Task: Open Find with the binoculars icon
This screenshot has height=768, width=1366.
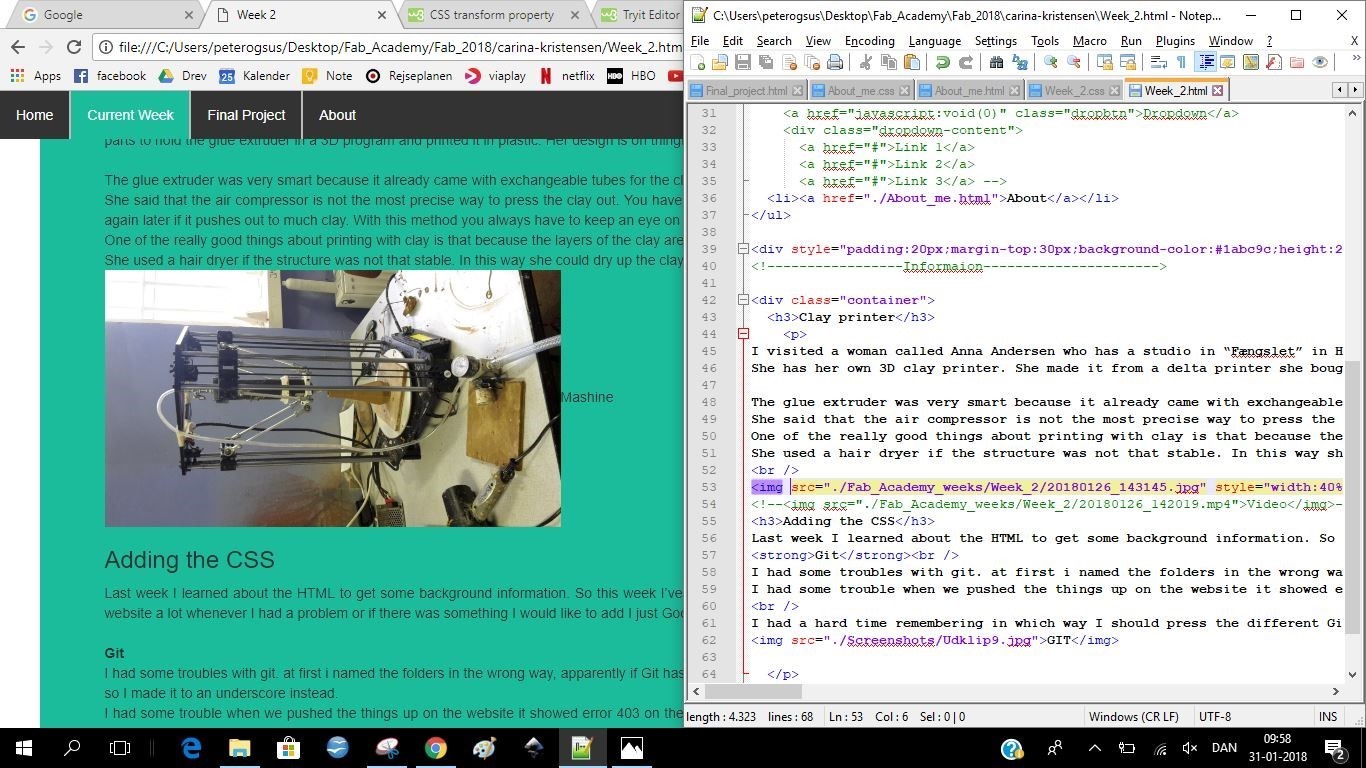Action: coord(996,62)
